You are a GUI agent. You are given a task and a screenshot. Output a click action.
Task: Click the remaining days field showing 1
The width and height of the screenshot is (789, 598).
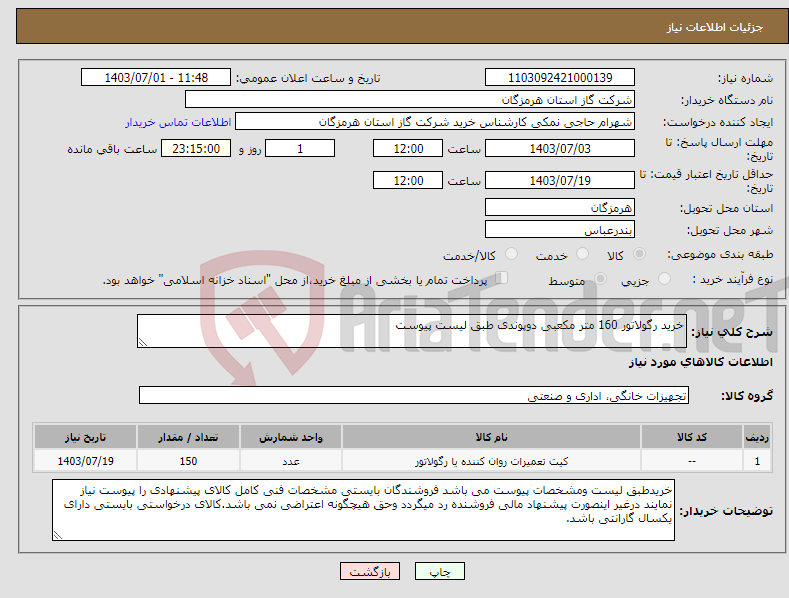click(x=300, y=148)
